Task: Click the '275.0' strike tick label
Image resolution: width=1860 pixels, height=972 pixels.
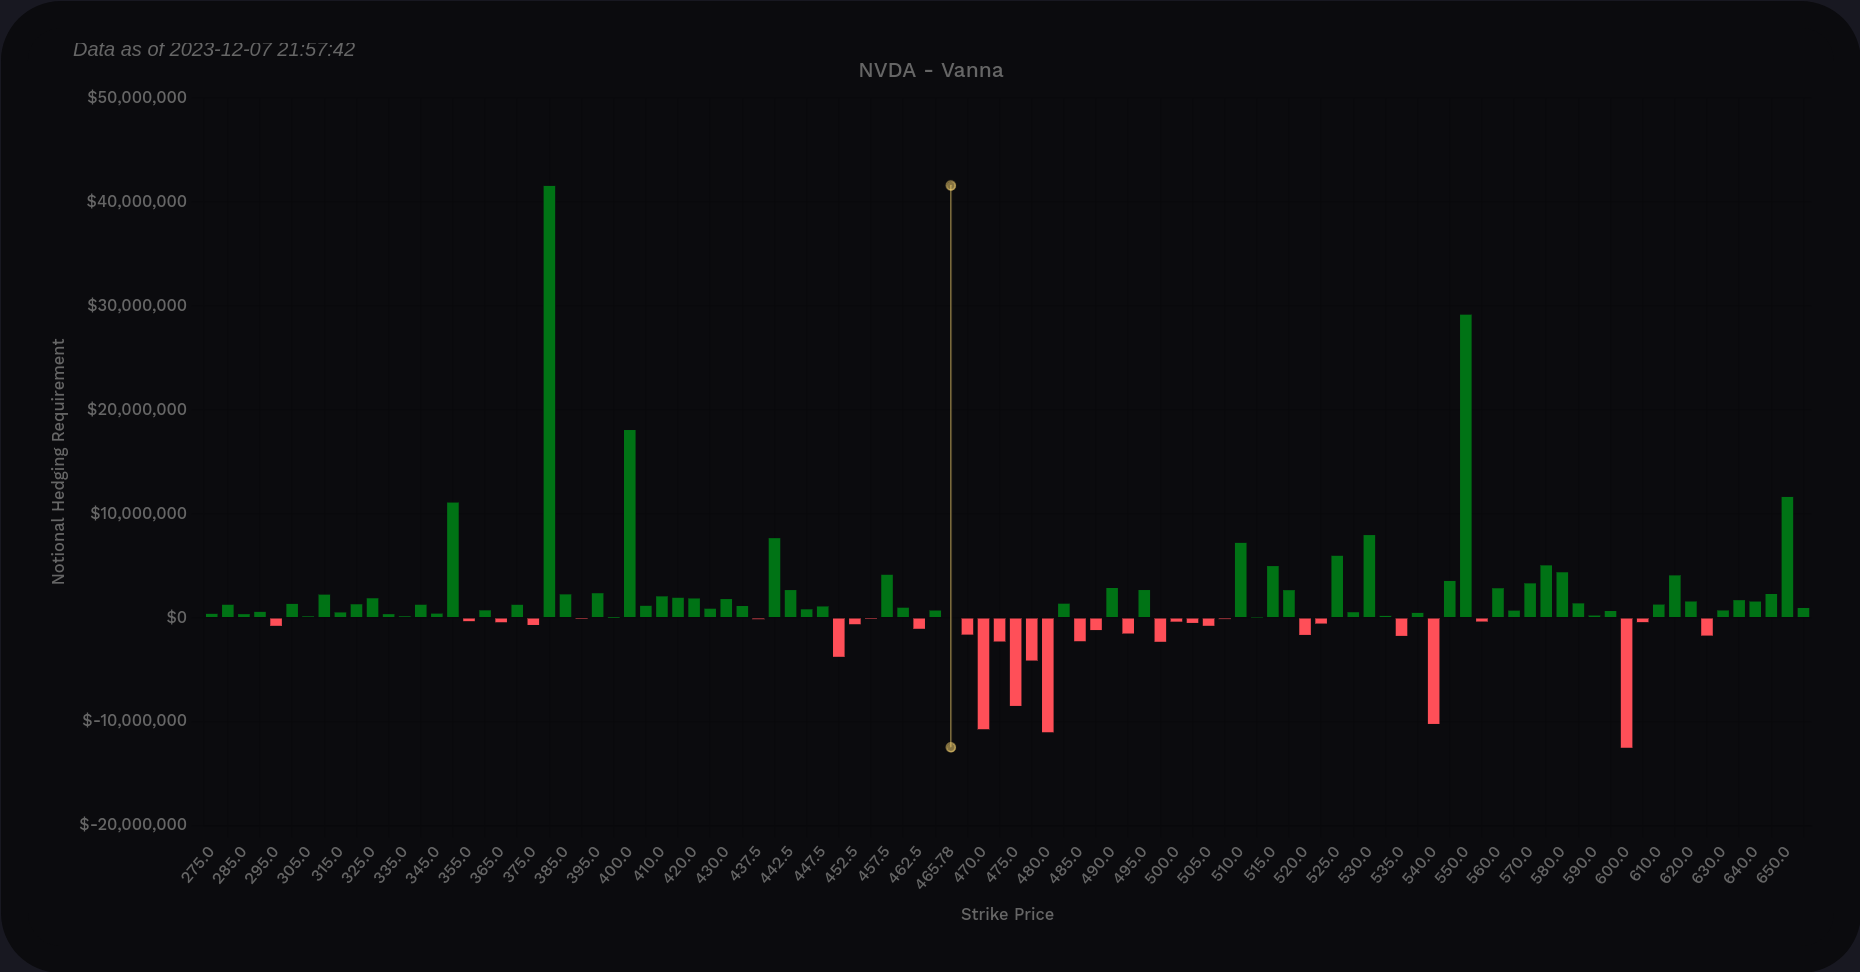Action: 197,865
